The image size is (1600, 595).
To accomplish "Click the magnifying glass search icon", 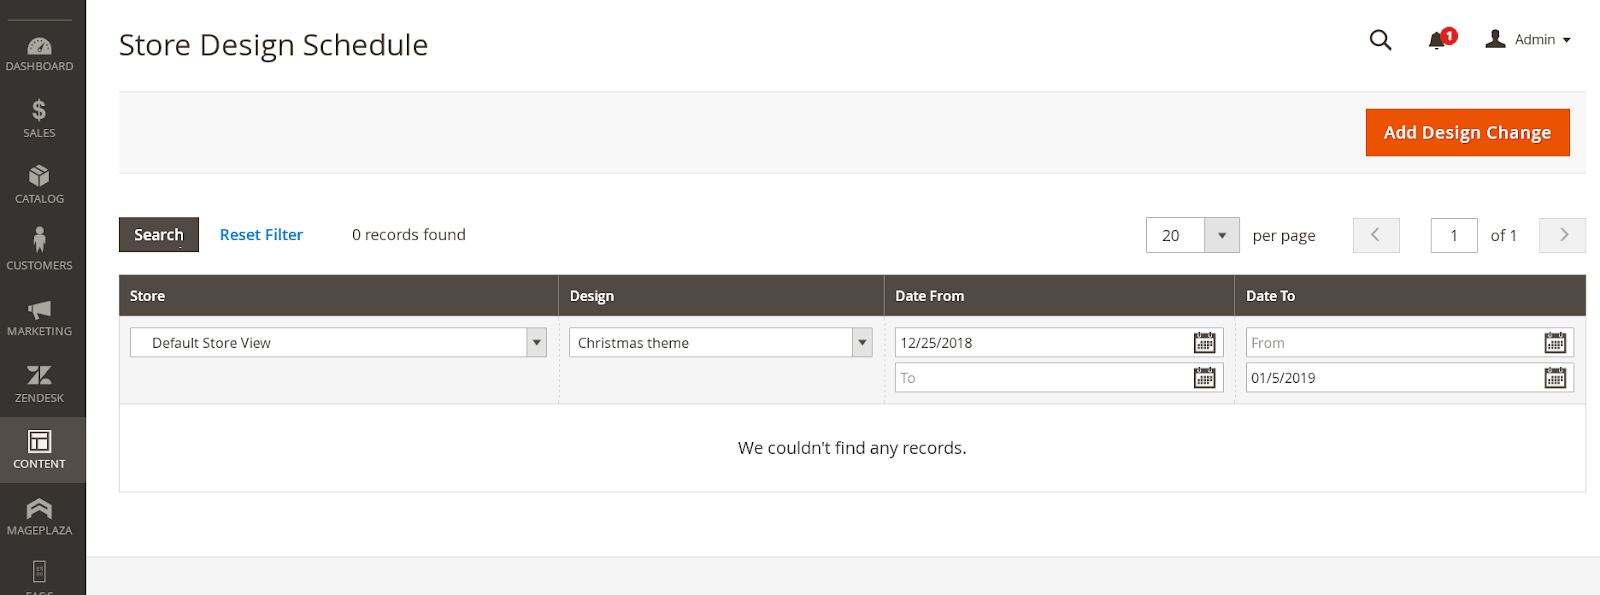I will [1380, 40].
